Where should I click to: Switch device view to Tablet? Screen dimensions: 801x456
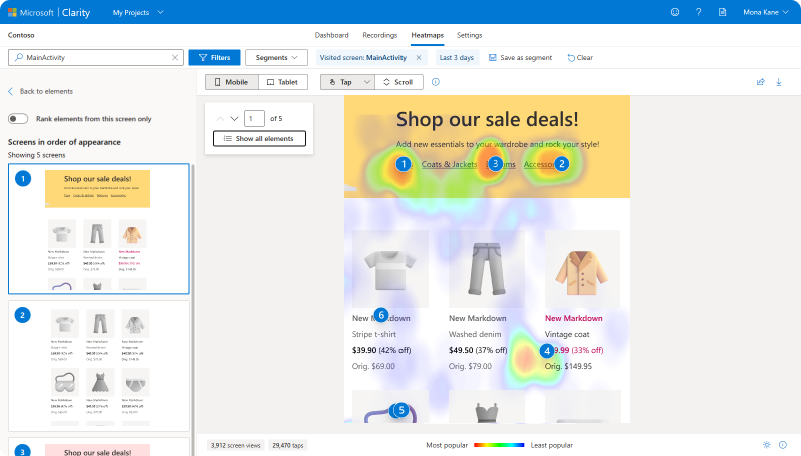pos(281,82)
